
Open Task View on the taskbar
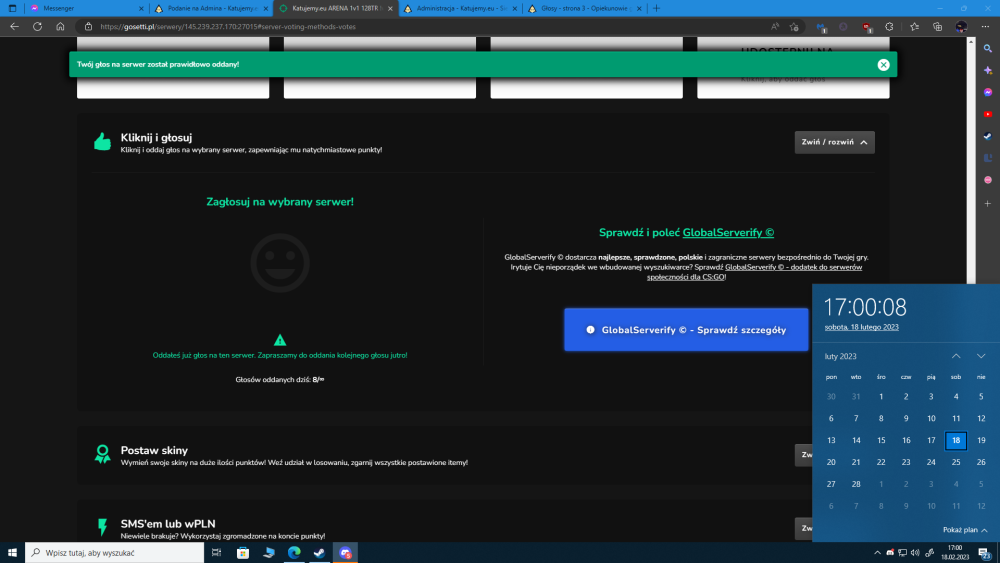(x=217, y=553)
